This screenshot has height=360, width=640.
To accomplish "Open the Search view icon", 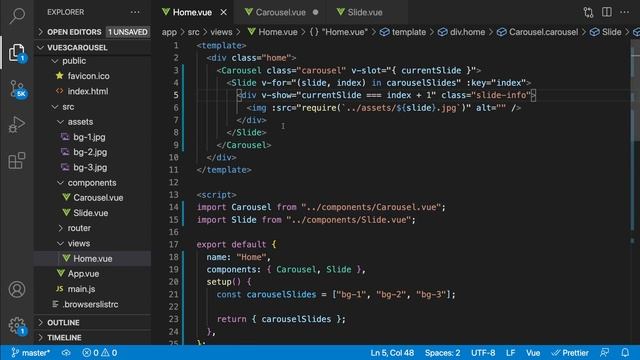I will (17, 16).
